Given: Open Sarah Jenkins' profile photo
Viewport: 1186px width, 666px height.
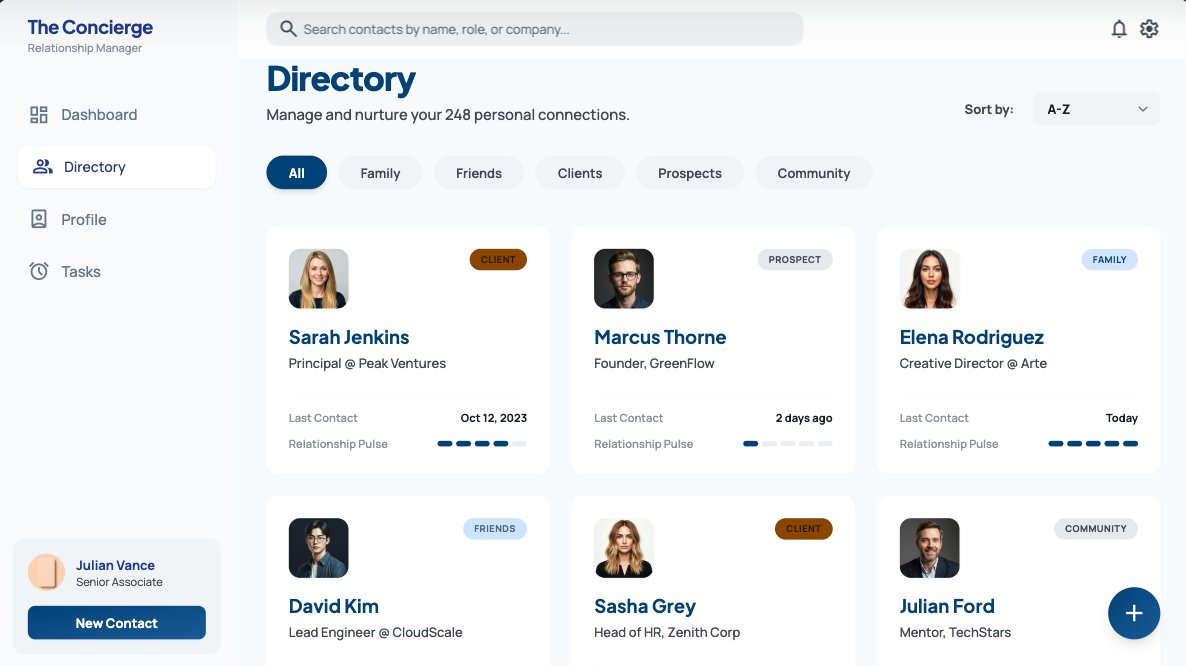Looking at the screenshot, I should [x=318, y=279].
